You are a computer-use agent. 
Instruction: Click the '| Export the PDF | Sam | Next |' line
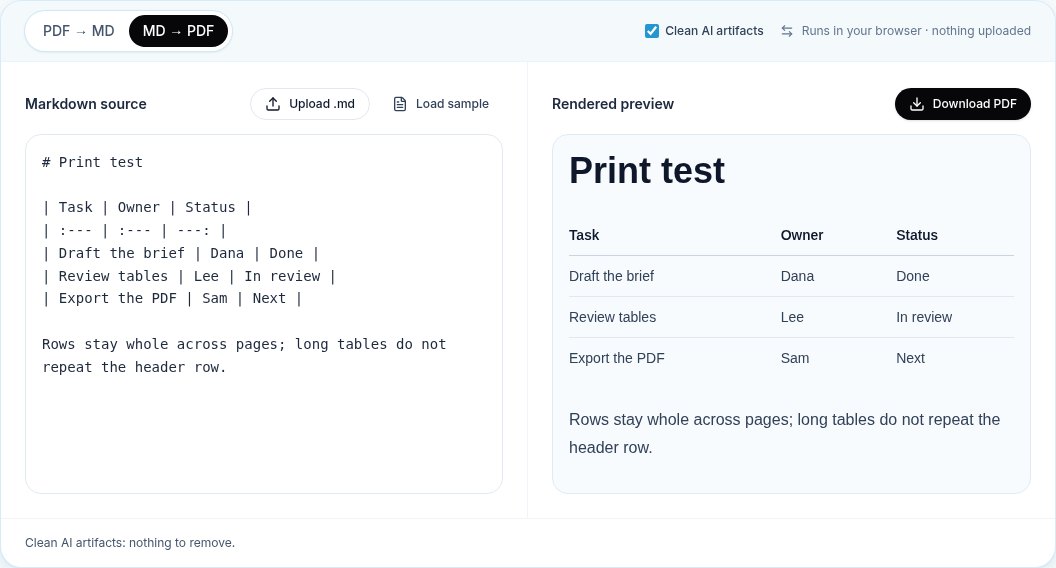pyautogui.click(x=172, y=298)
